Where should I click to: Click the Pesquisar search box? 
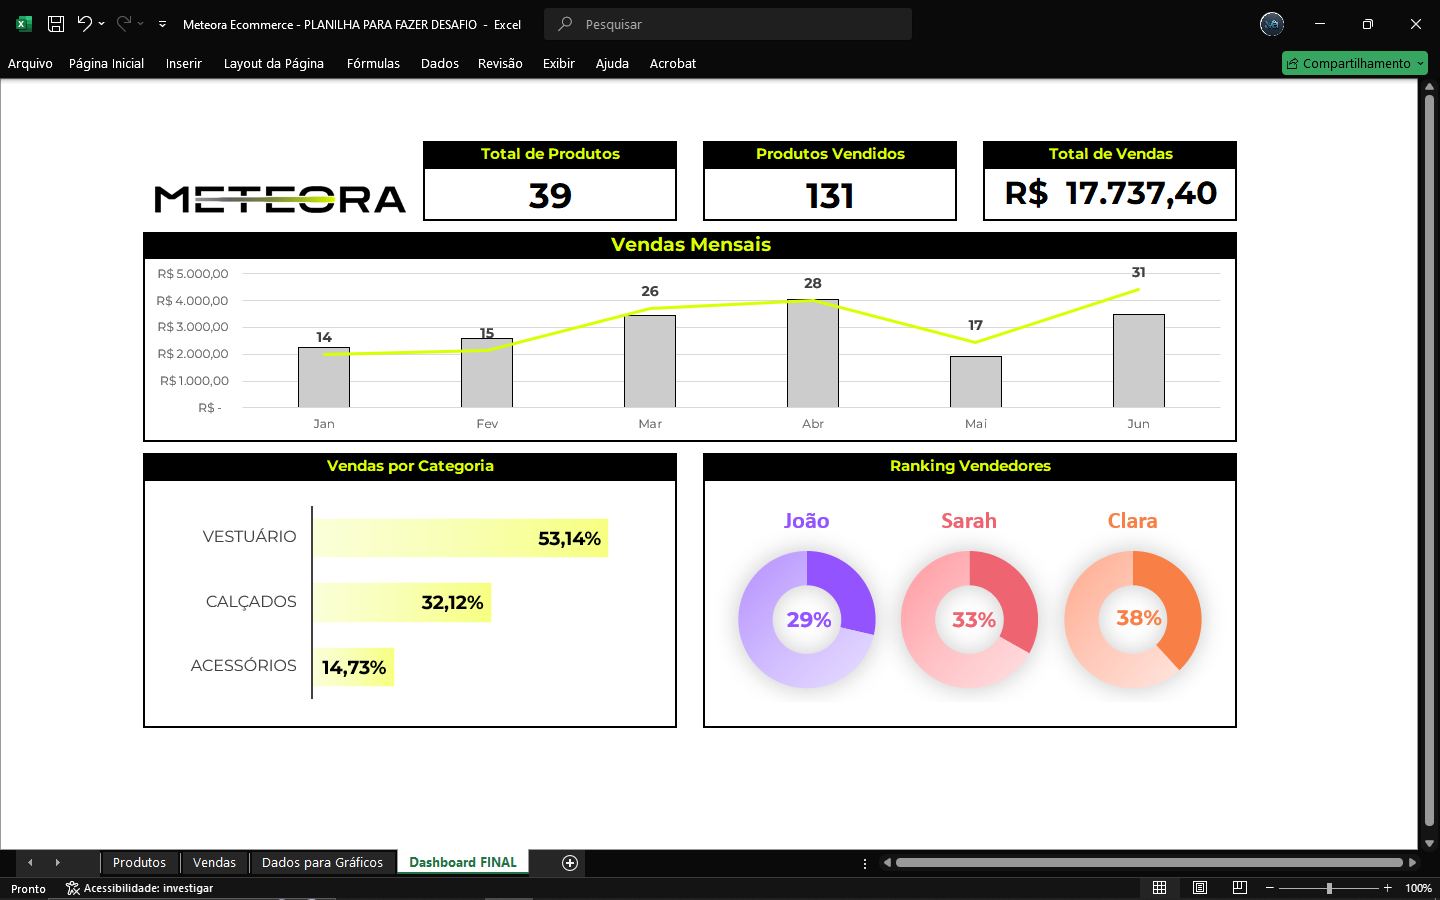coord(728,24)
